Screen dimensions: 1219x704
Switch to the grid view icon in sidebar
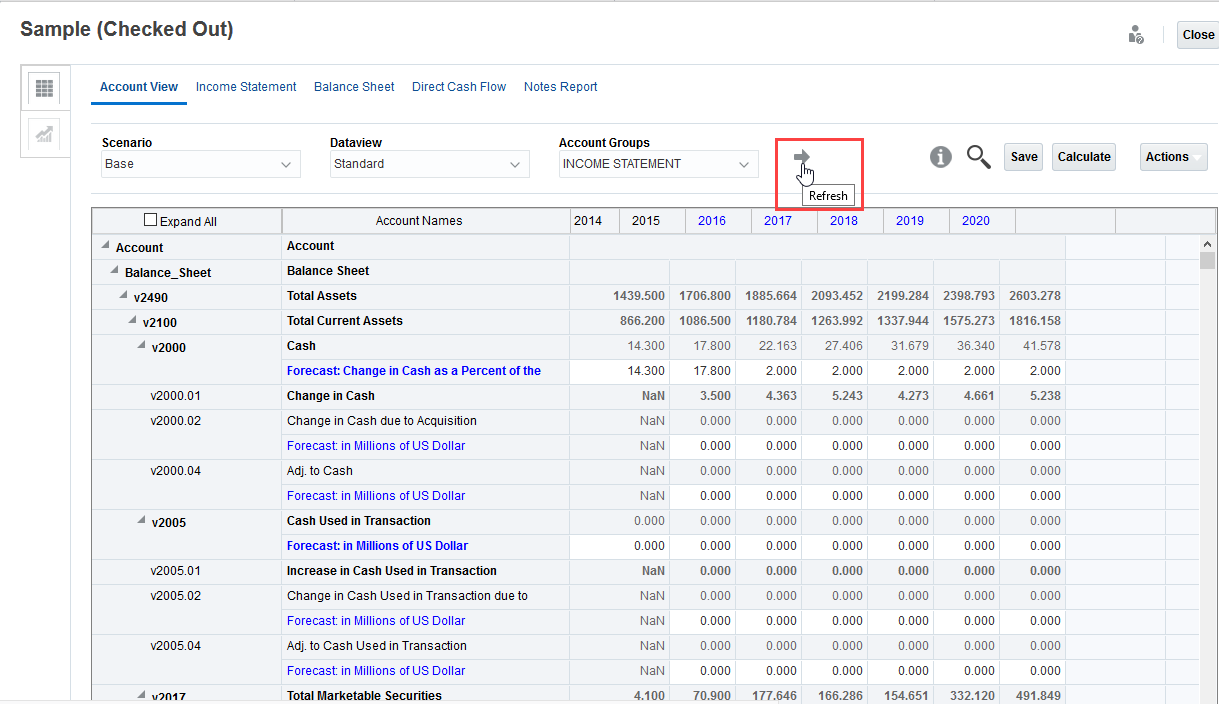click(x=43, y=88)
